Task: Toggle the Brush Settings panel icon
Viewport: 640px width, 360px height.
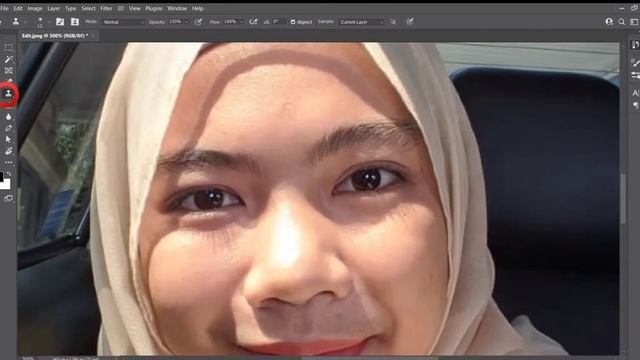Action: click(x=60, y=22)
